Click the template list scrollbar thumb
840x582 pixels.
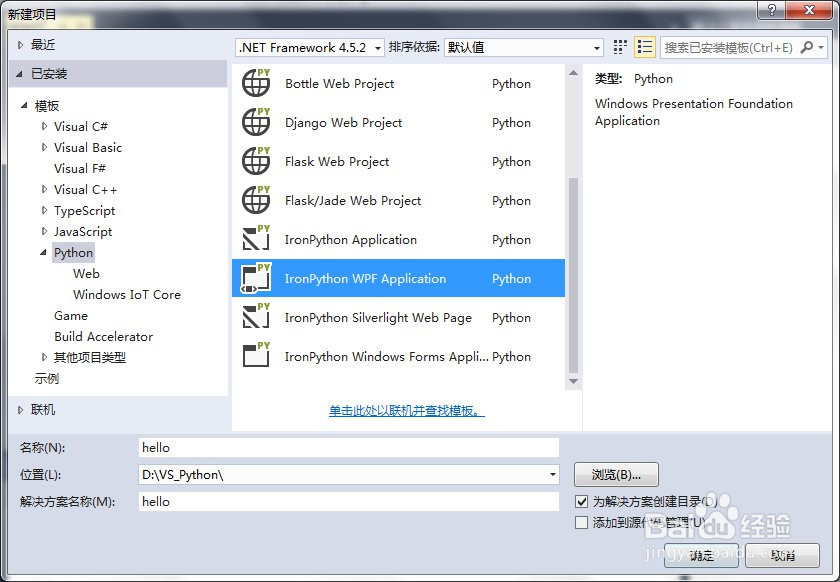click(573, 275)
